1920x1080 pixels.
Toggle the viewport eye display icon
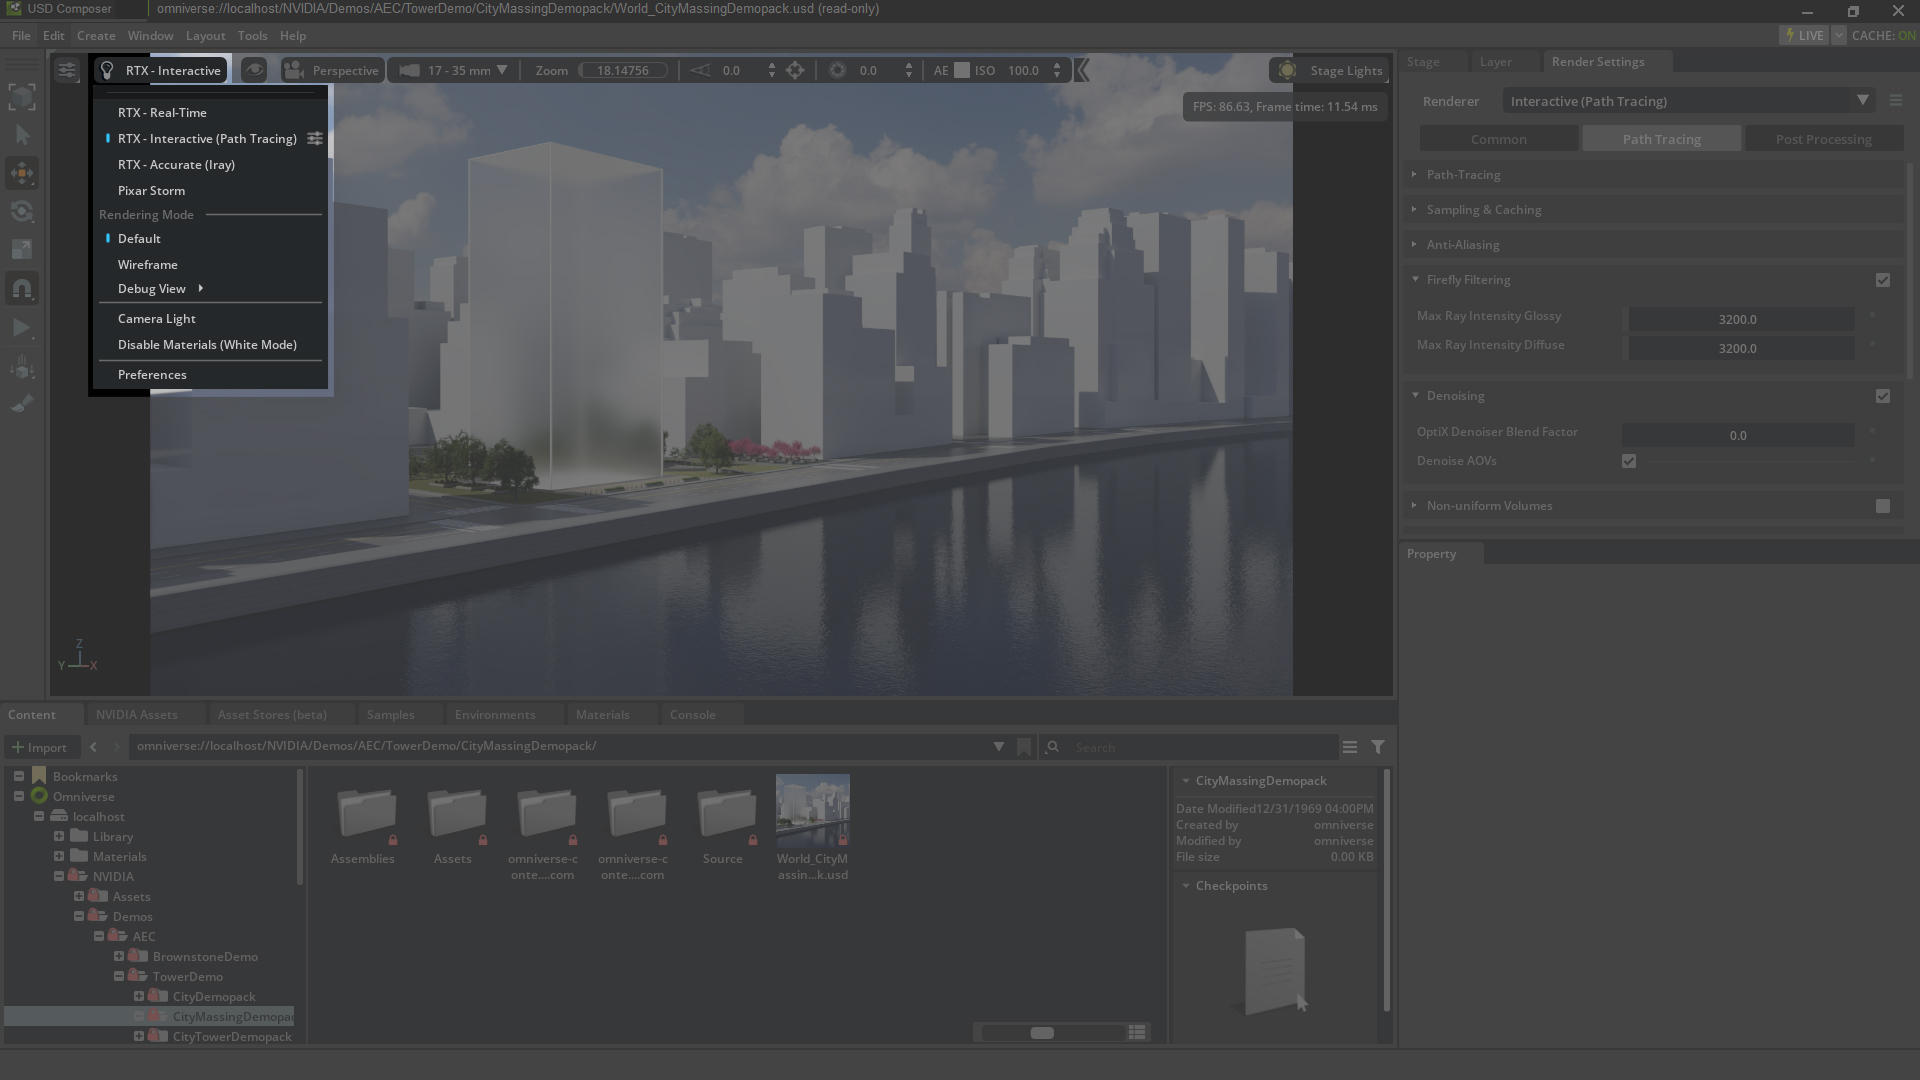254,70
